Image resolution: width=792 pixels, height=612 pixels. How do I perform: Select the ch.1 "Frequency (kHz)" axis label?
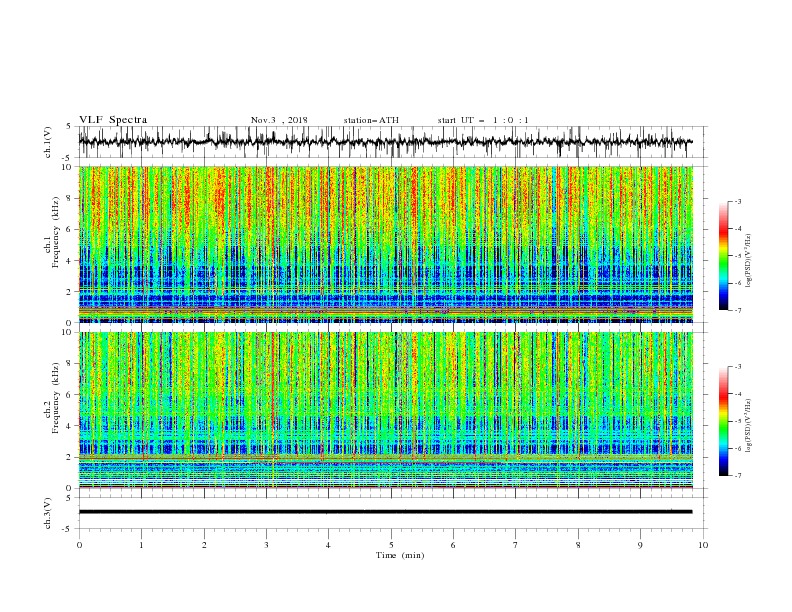[56, 232]
